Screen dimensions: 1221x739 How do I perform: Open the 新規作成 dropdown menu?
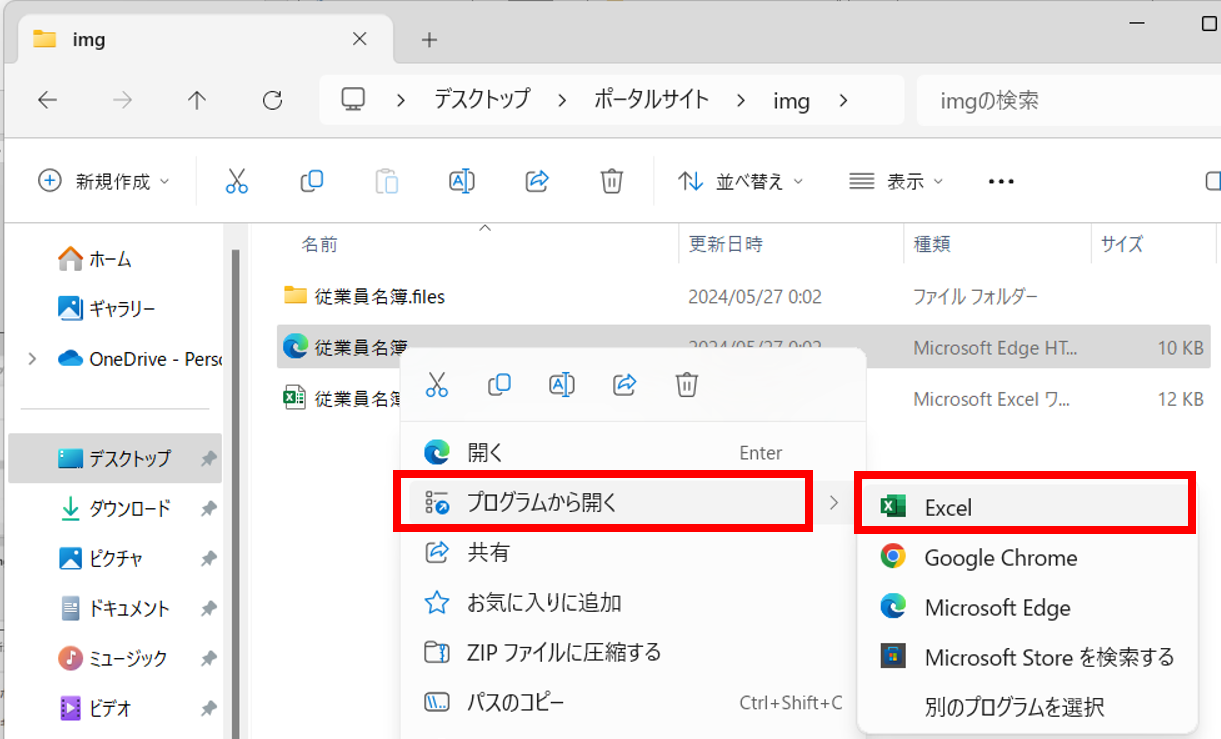pos(104,181)
